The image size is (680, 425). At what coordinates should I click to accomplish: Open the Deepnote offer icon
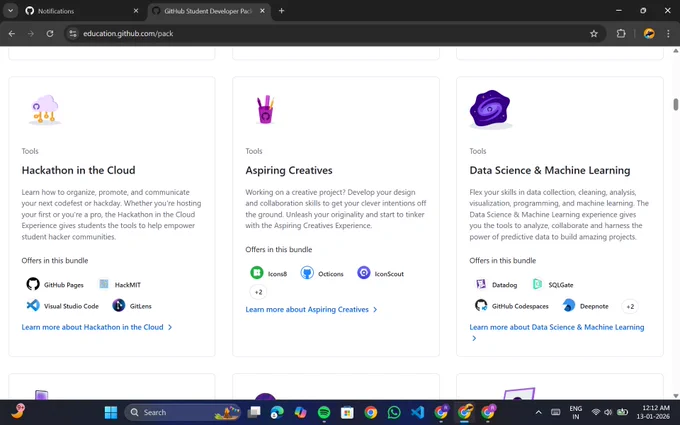coord(569,306)
